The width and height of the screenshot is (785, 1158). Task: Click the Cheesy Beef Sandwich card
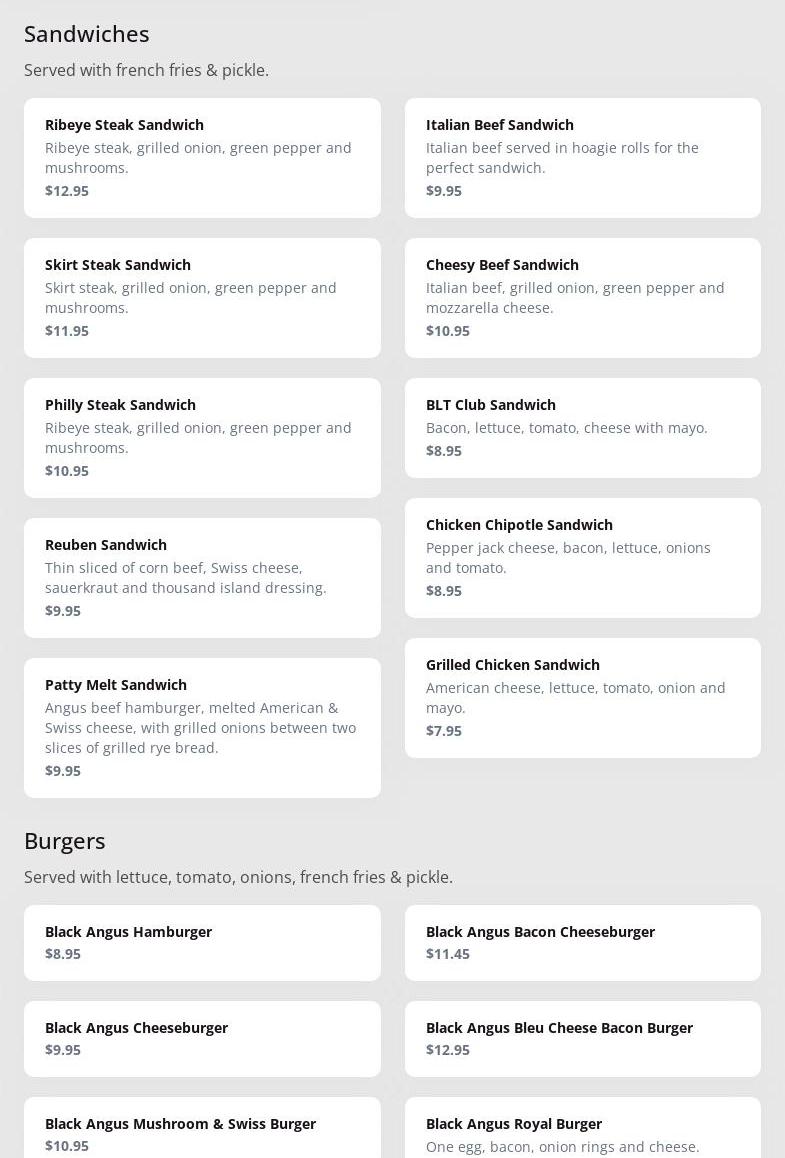pyautogui.click(x=582, y=297)
